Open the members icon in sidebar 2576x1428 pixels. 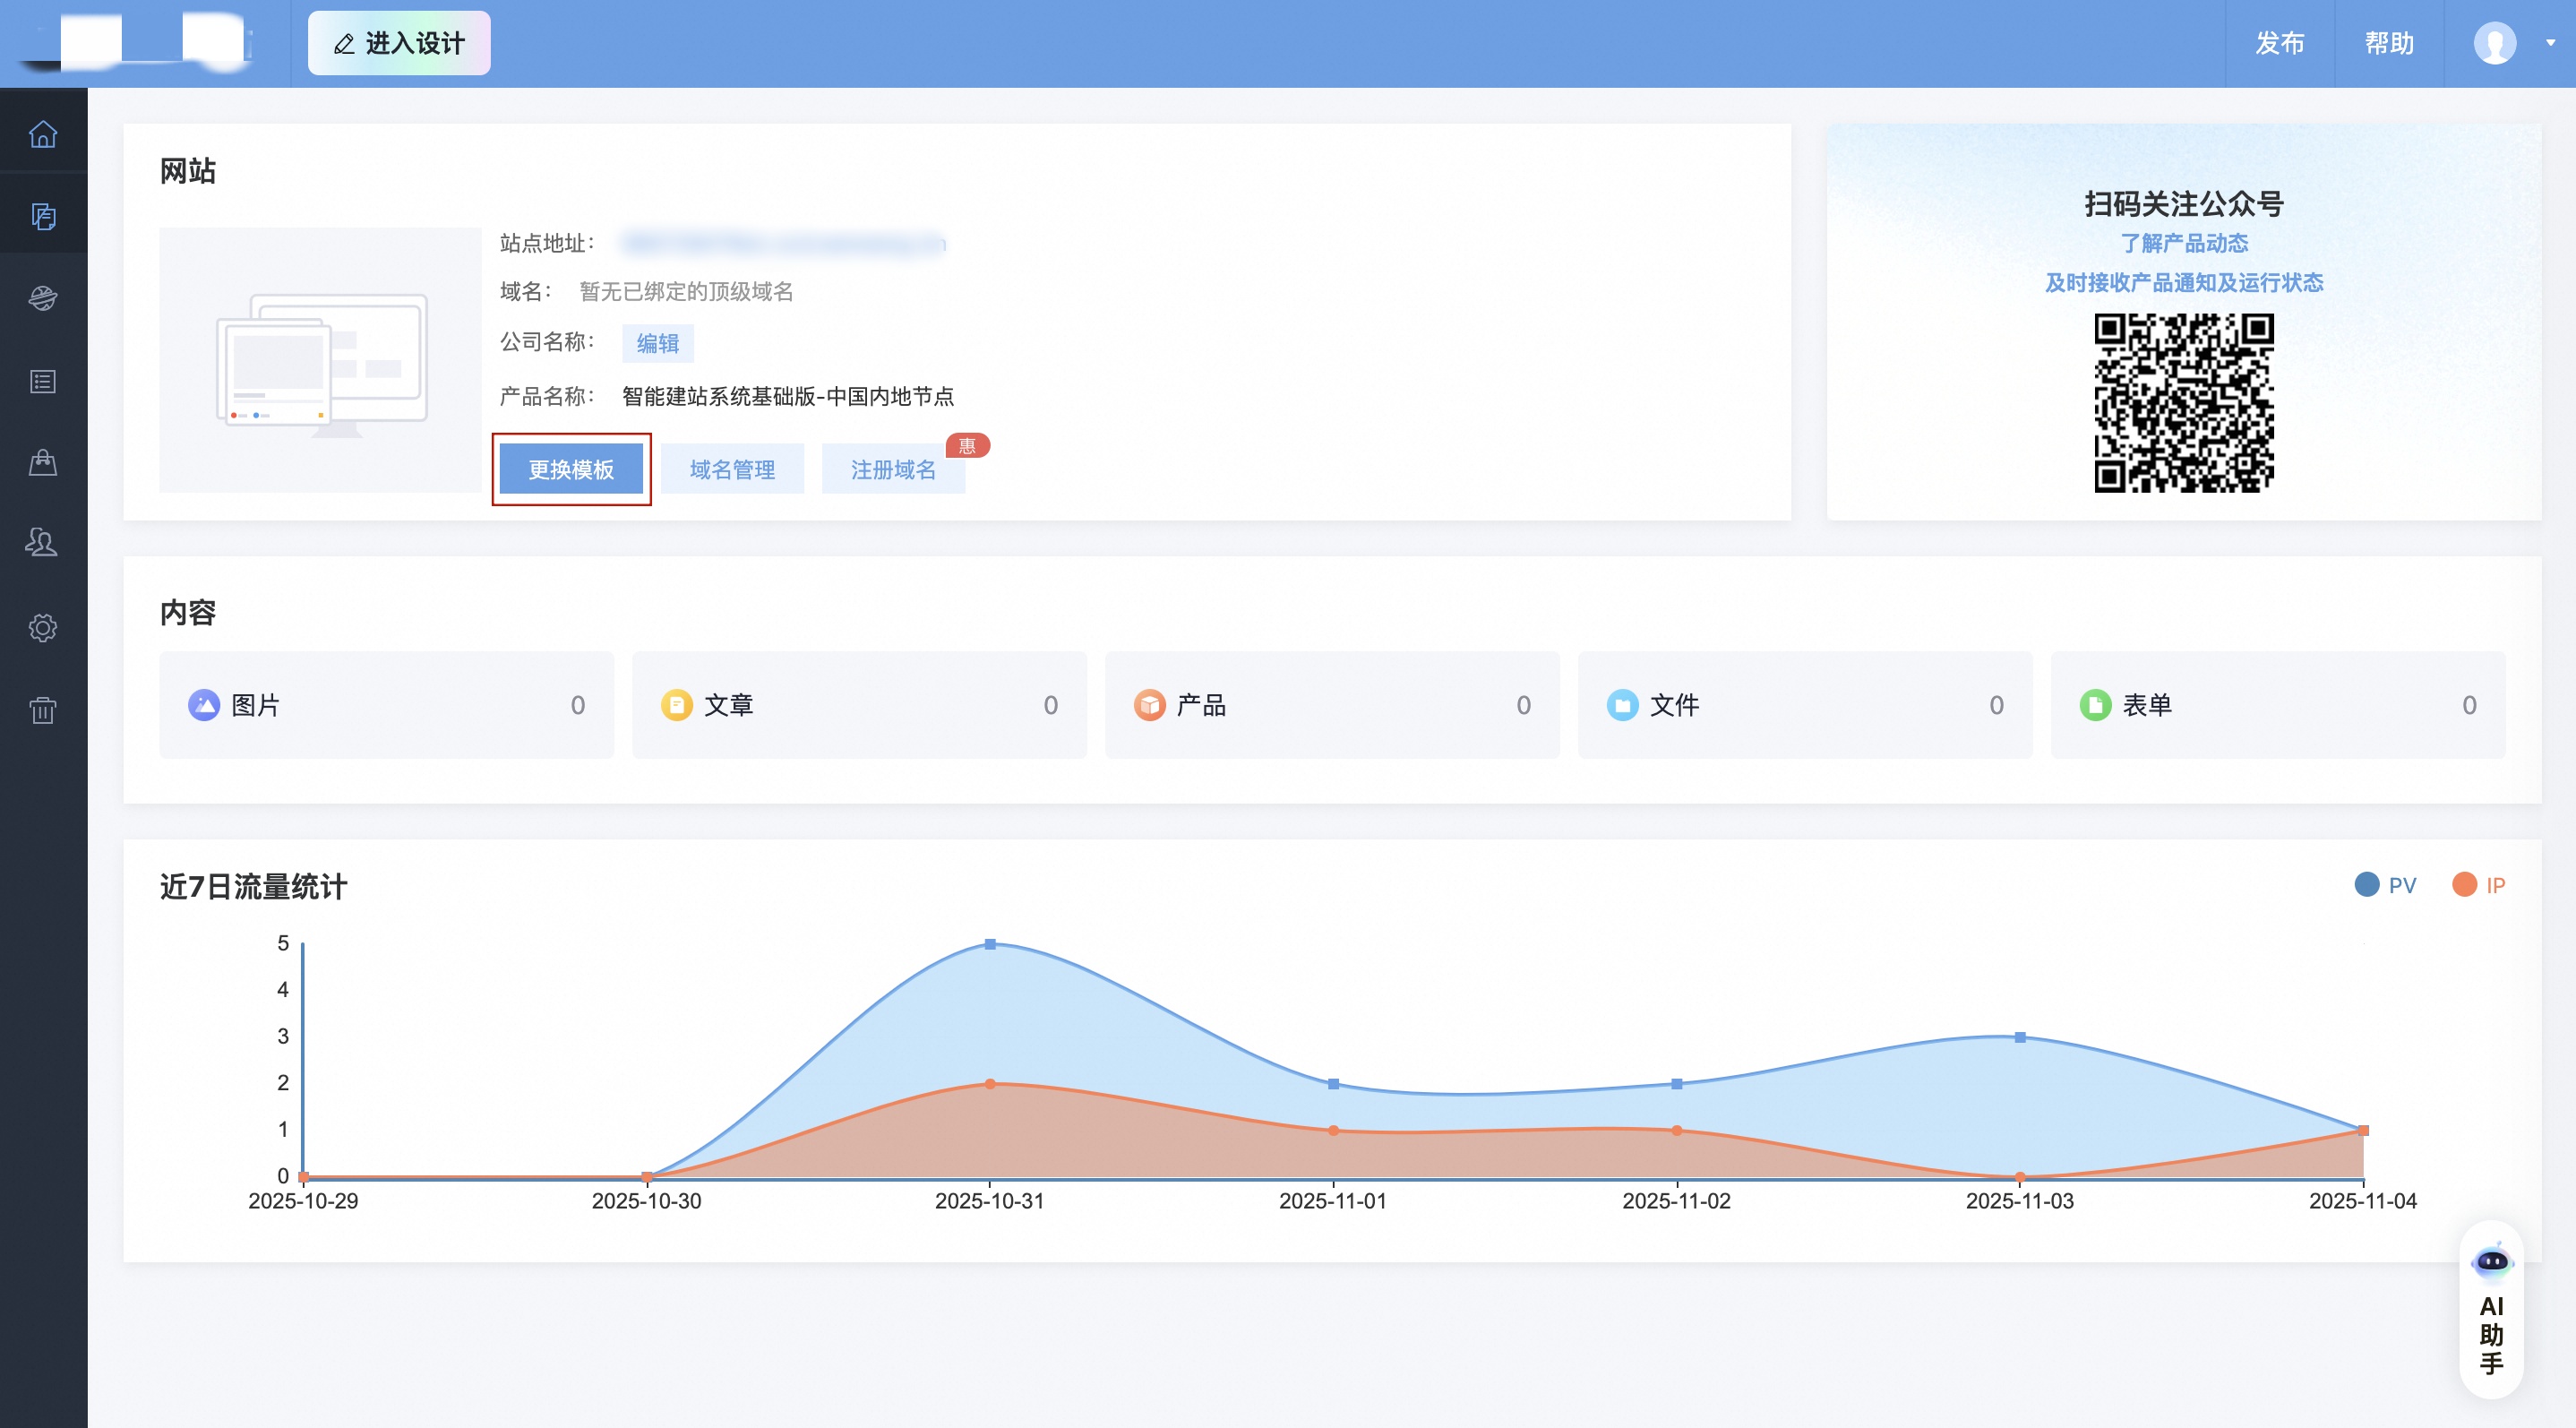tap(43, 543)
